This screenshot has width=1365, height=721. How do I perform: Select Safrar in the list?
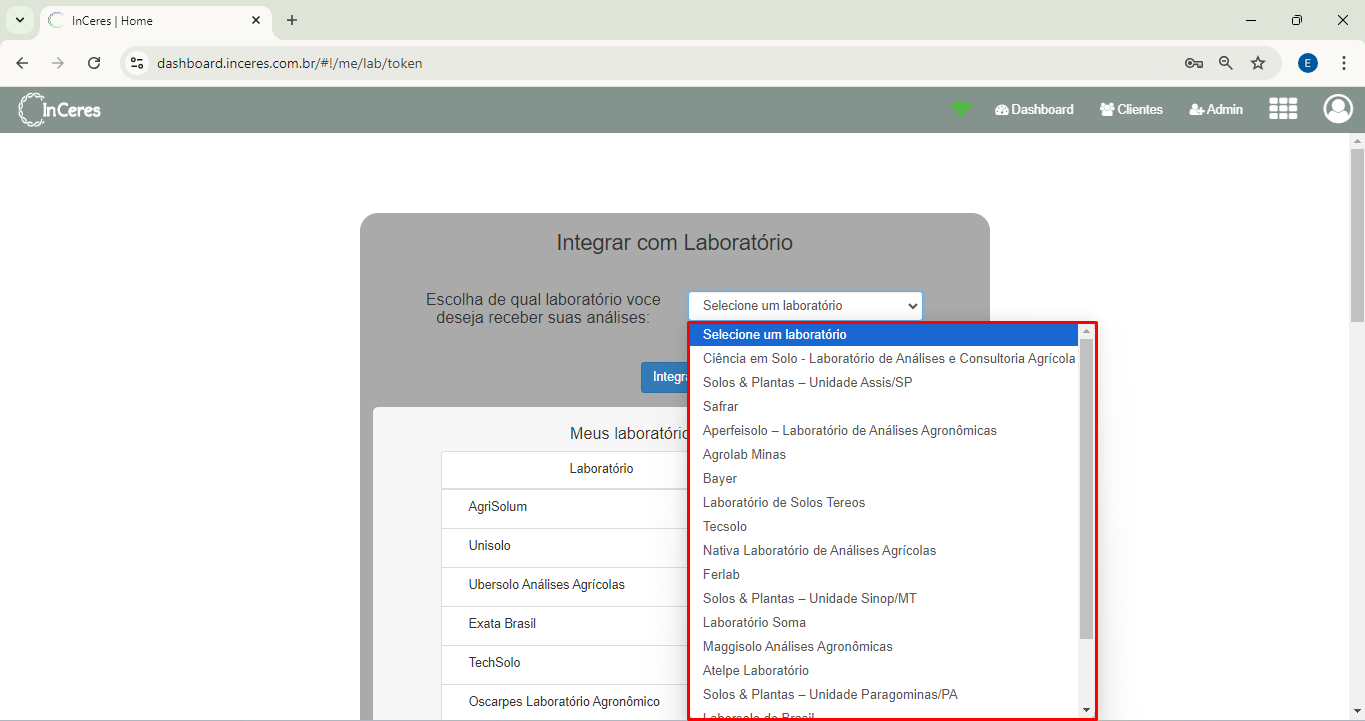[x=884, y=406]
